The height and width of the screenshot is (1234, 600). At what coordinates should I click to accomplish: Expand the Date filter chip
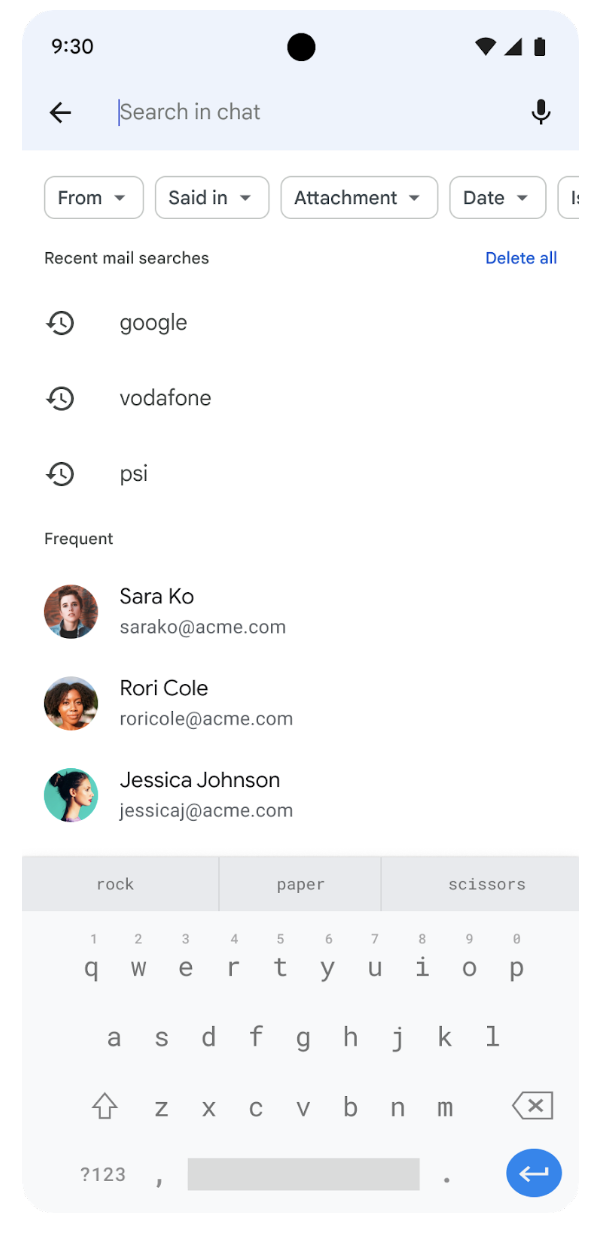[x=496, y=198]
